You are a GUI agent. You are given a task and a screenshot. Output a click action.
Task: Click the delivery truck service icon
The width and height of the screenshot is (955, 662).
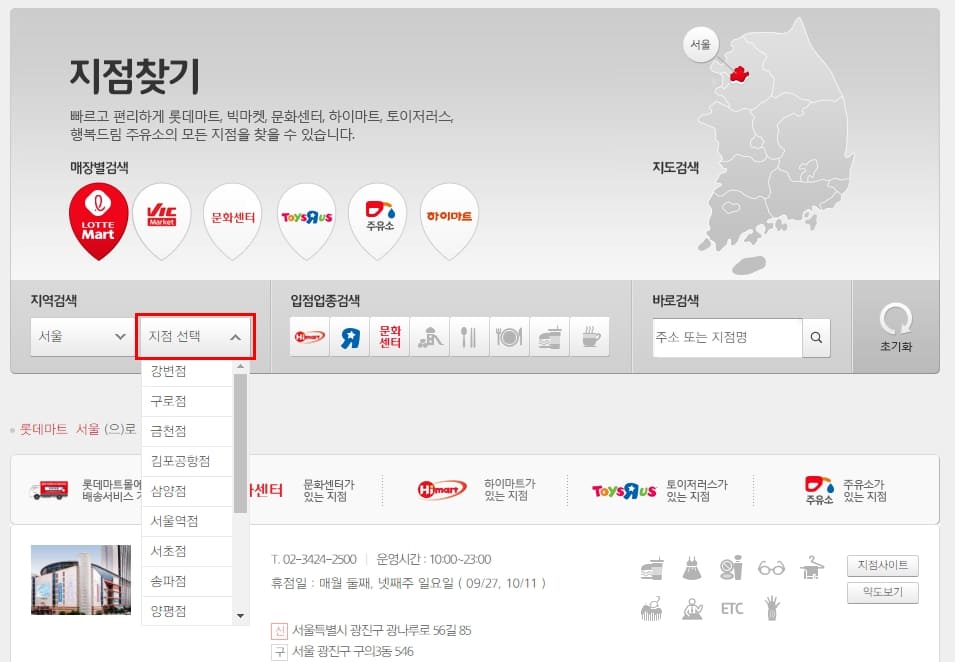[49, 490]
